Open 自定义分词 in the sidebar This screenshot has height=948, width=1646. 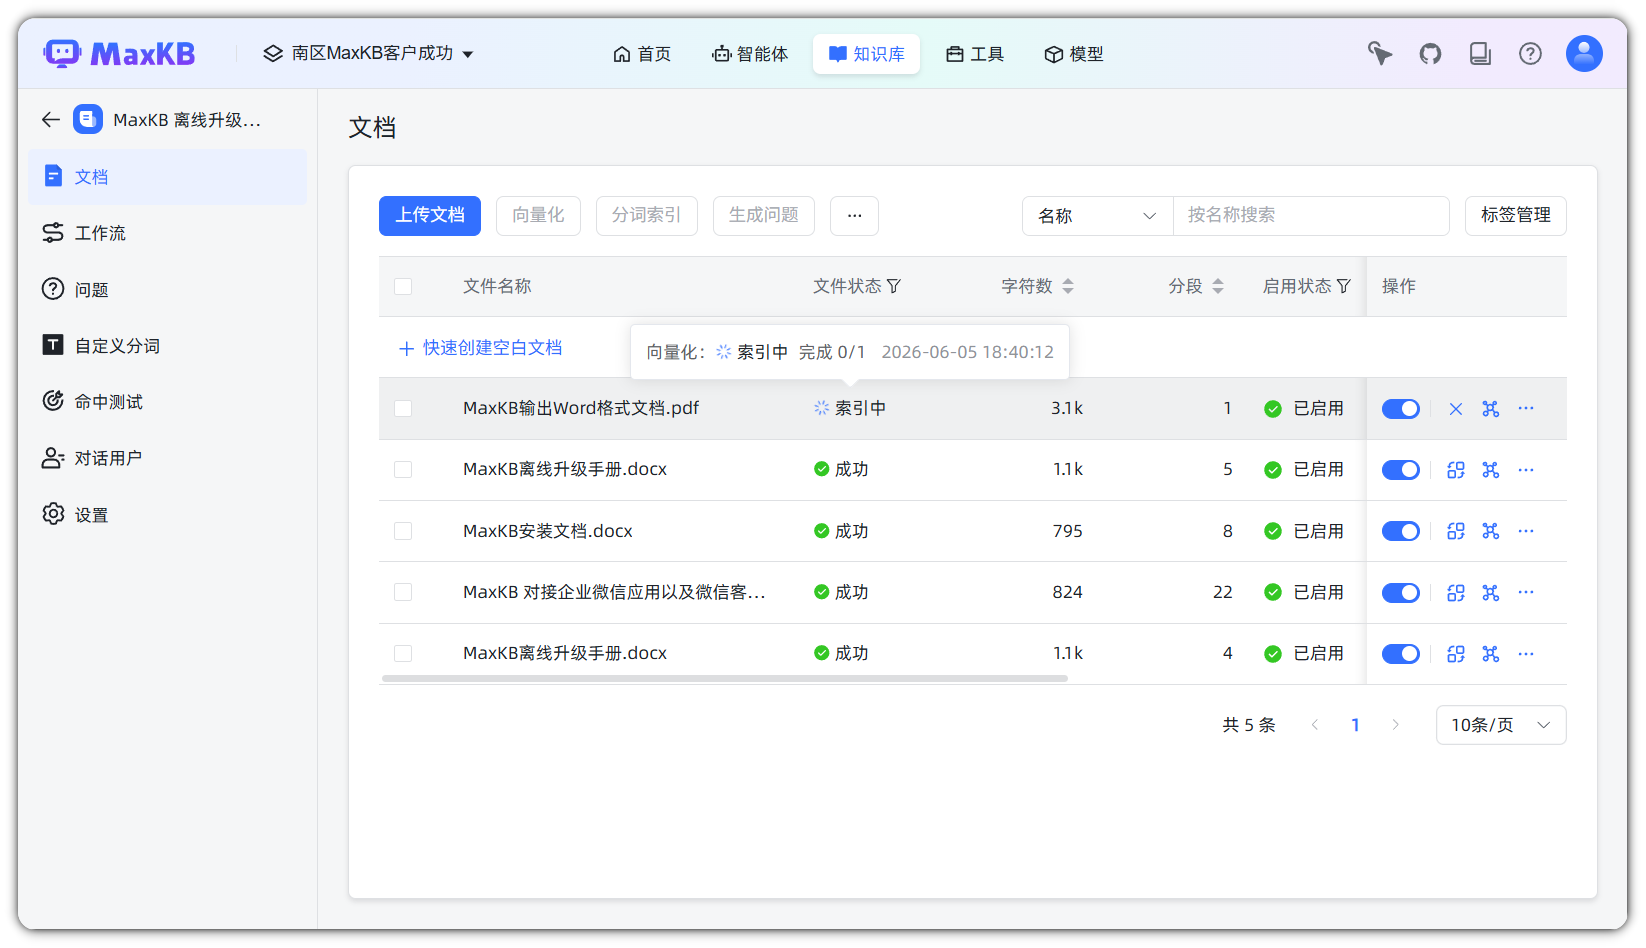point(168,346)
